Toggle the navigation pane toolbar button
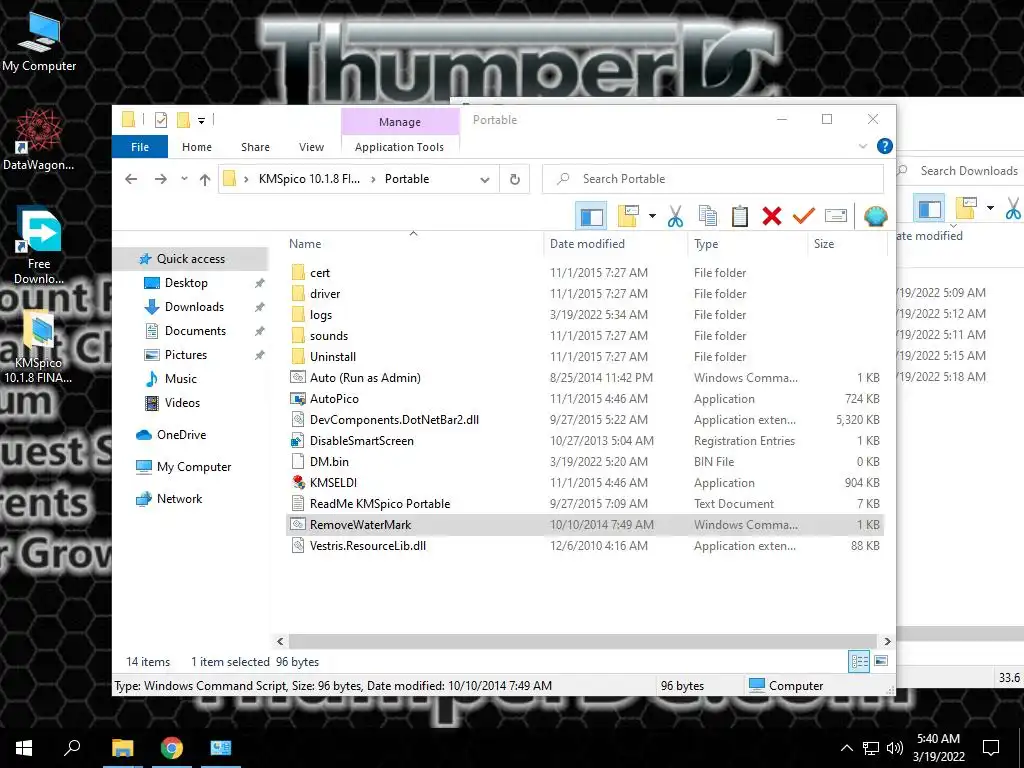The image size is (1024, 768). [592, 216]
